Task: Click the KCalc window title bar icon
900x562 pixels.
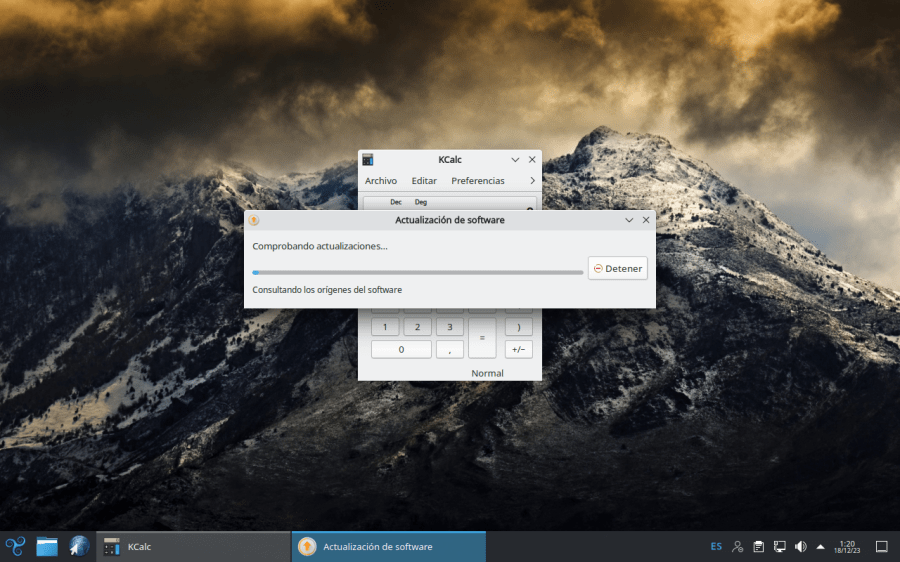Action: click(x=368, y=160)
